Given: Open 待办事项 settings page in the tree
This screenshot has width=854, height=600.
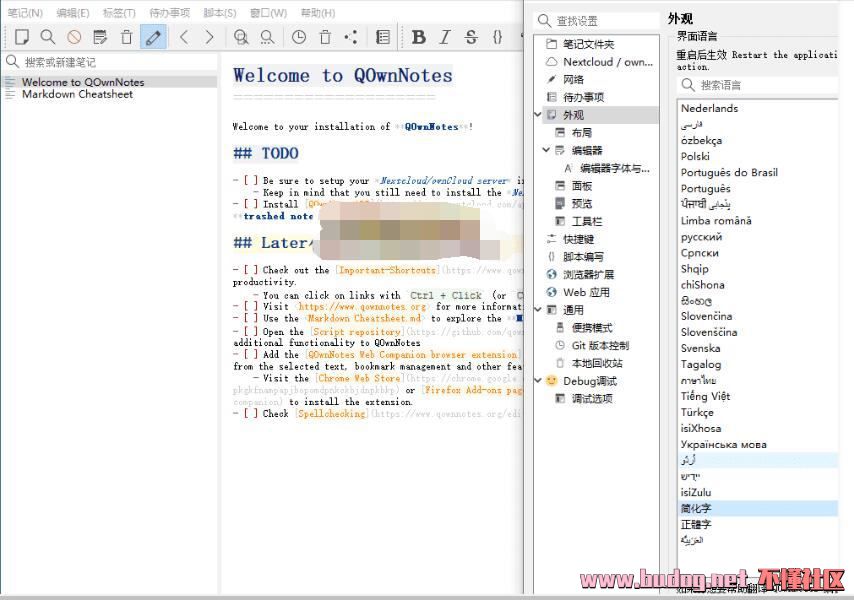Looking at the screenshot, I should pos(583,97).
